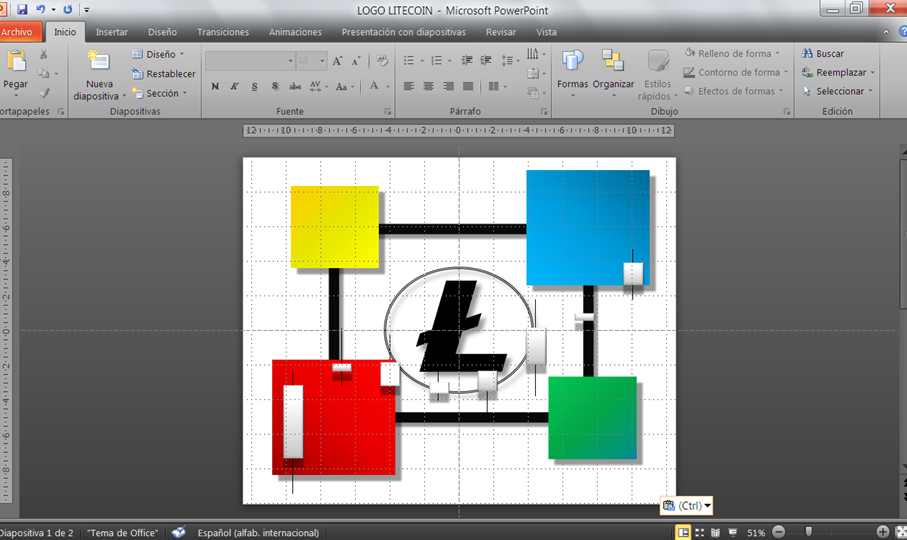The width and height of the screenshot is (907, 540).
Task: Click the zoom slider handle
Action: click(809, 532)
